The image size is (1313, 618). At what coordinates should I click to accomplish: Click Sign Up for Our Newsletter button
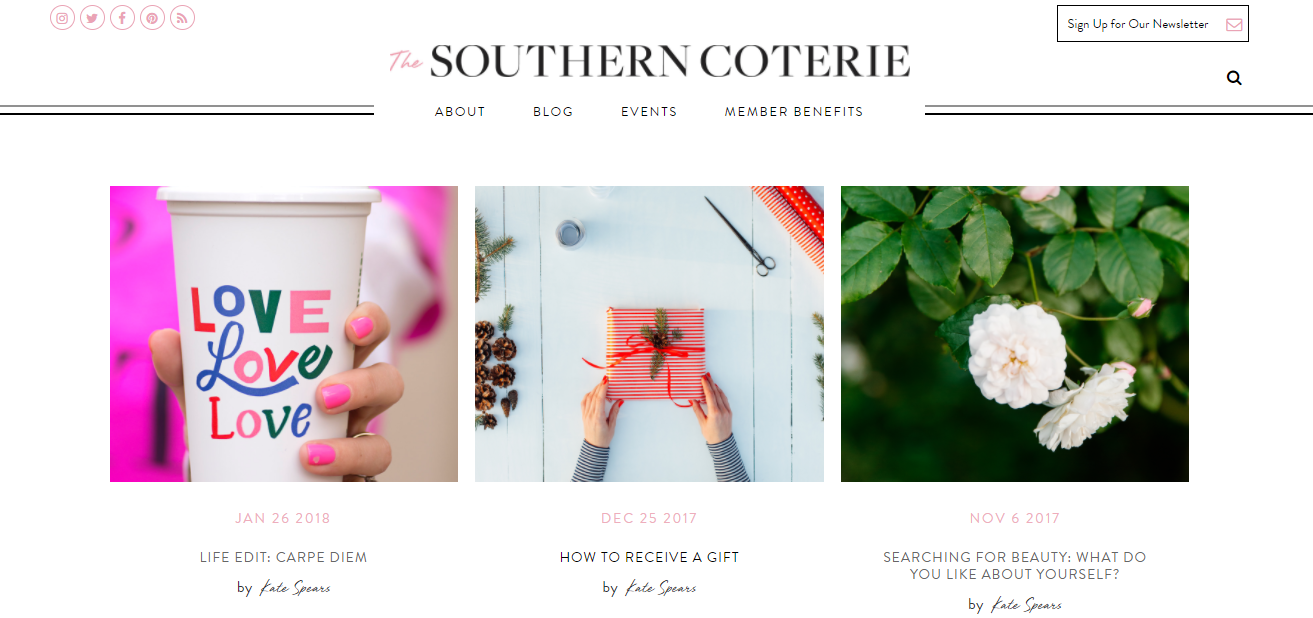[1152, 24]
